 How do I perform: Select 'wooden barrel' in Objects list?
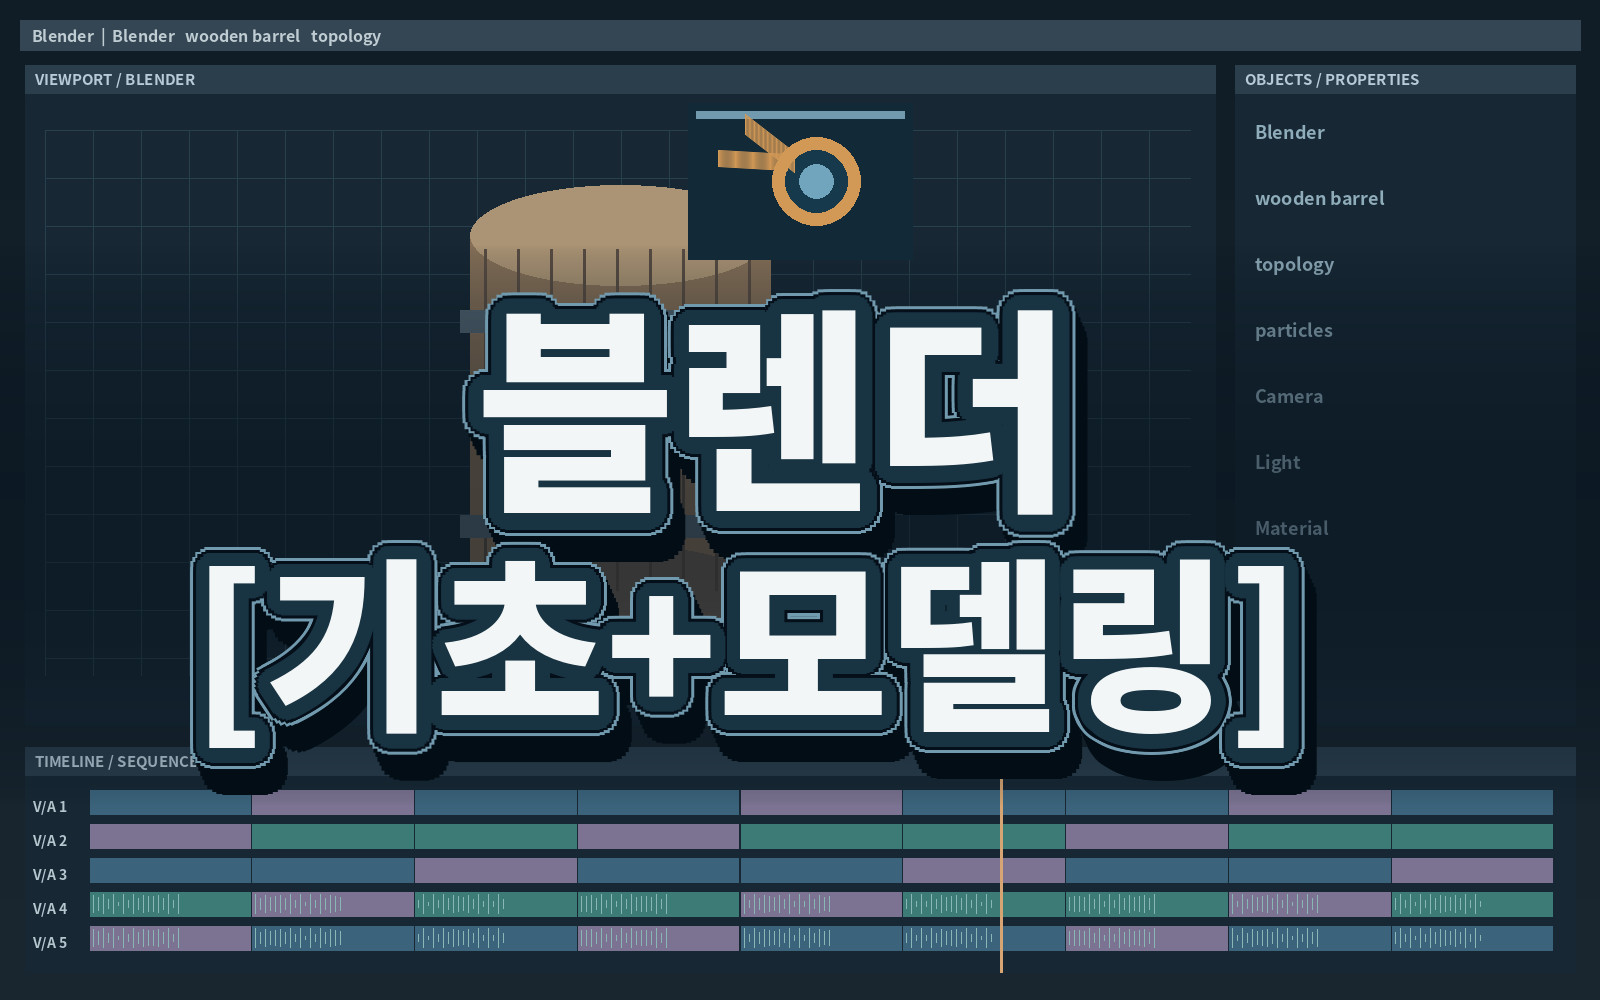click(x=1319, y=198)
